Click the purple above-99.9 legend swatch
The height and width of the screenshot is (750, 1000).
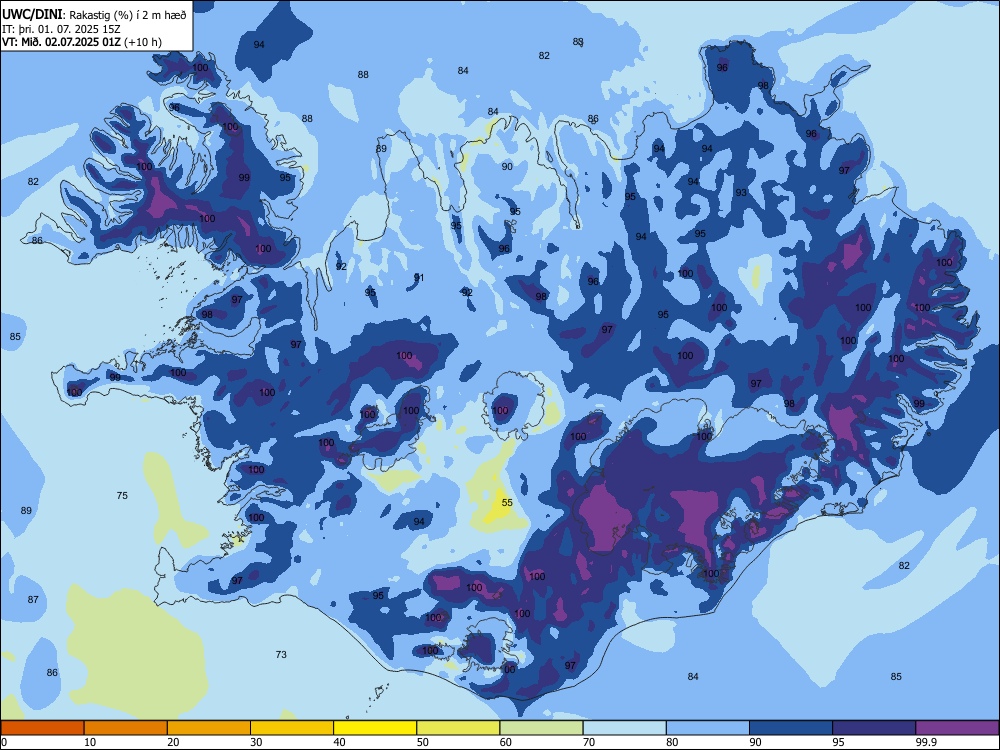[957, 728]
